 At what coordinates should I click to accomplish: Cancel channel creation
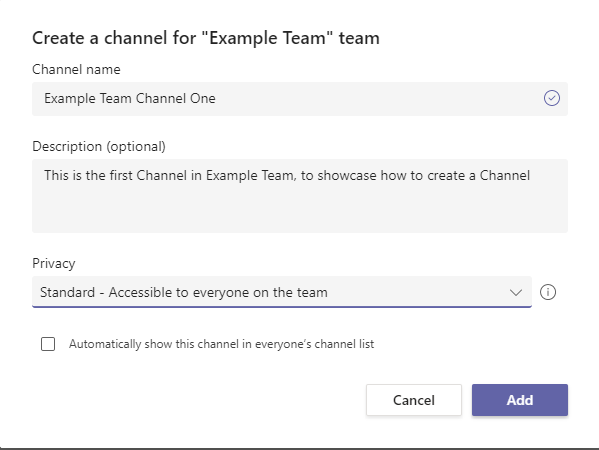click(414, 400)
